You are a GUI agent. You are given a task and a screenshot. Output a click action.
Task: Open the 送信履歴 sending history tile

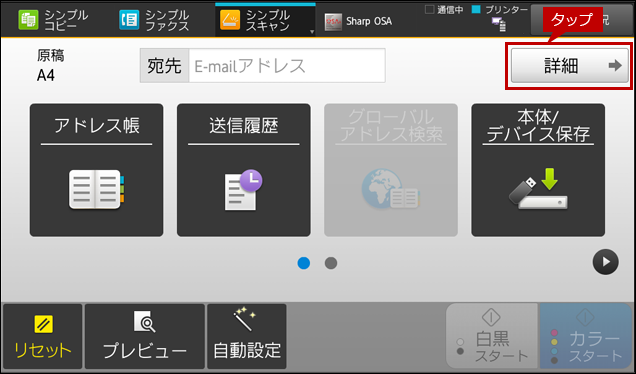(x=244, y=170)
